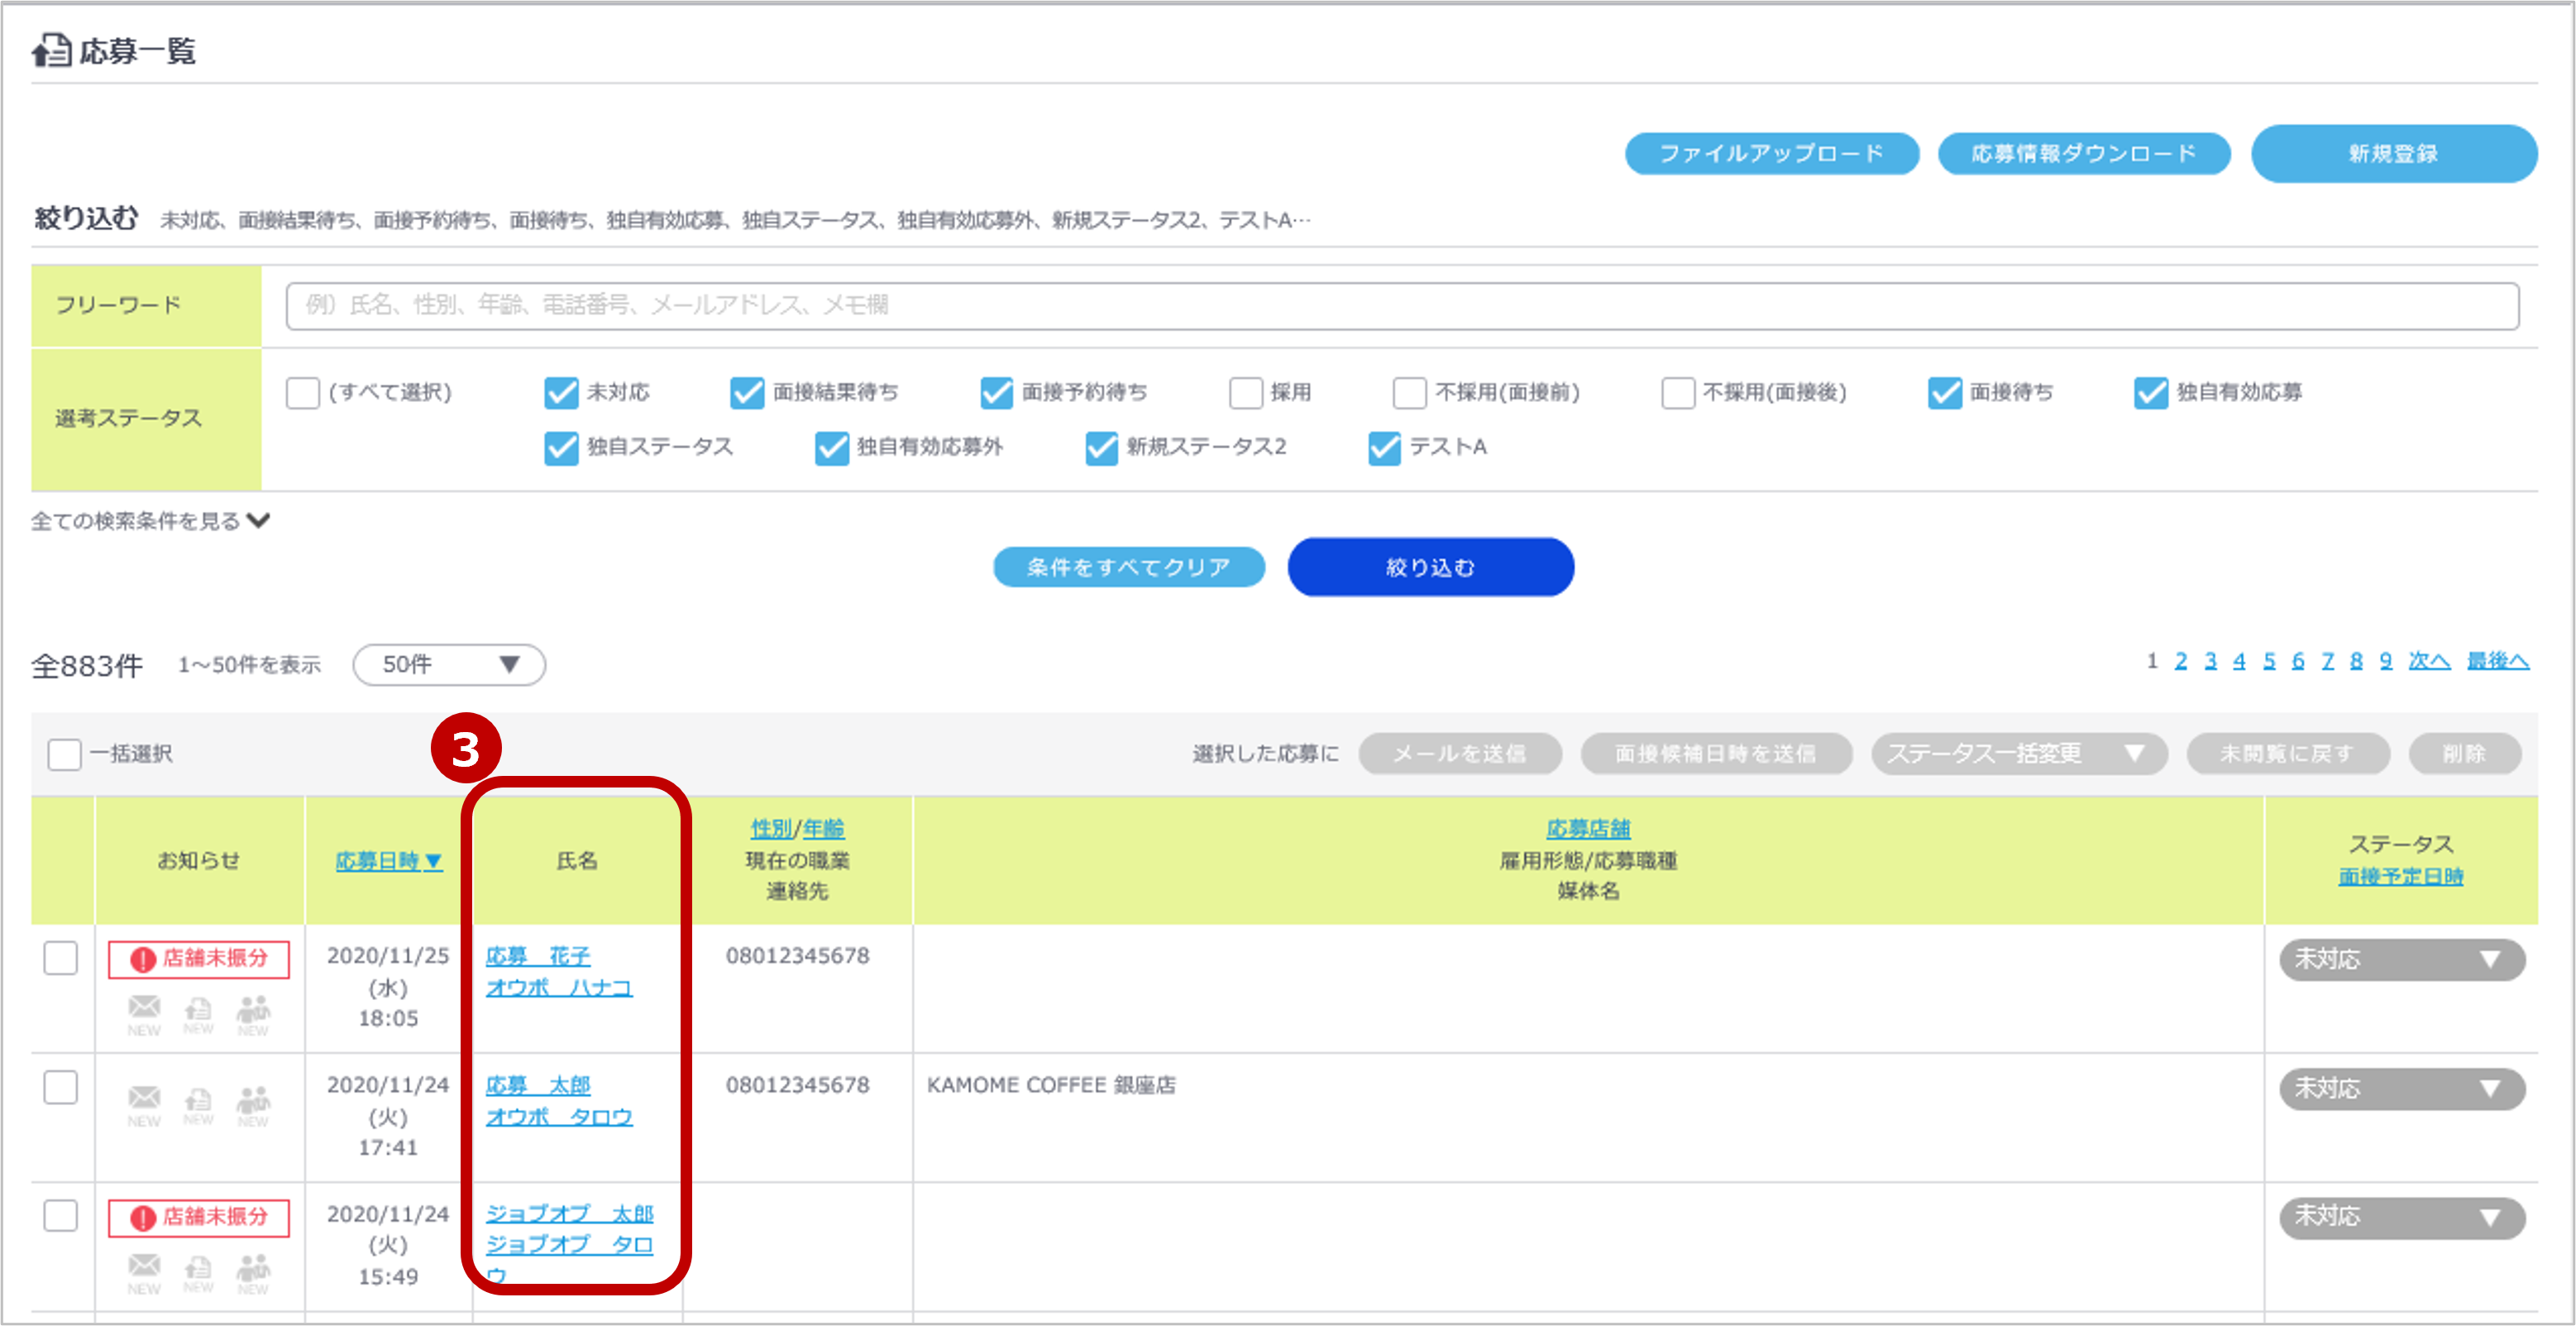Open the 50件 page size dropdown

coord(449,665)
